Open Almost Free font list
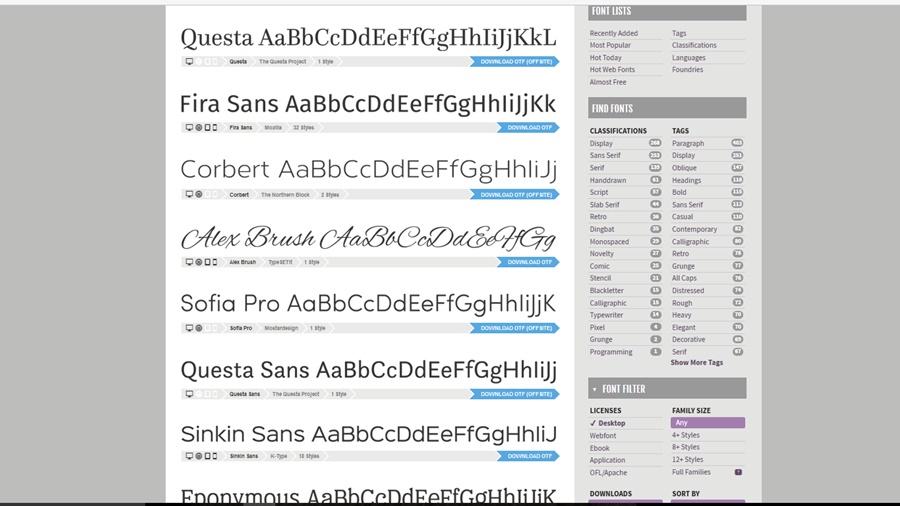Viewport: 900px width, 506px height. [x=608, y=83]
